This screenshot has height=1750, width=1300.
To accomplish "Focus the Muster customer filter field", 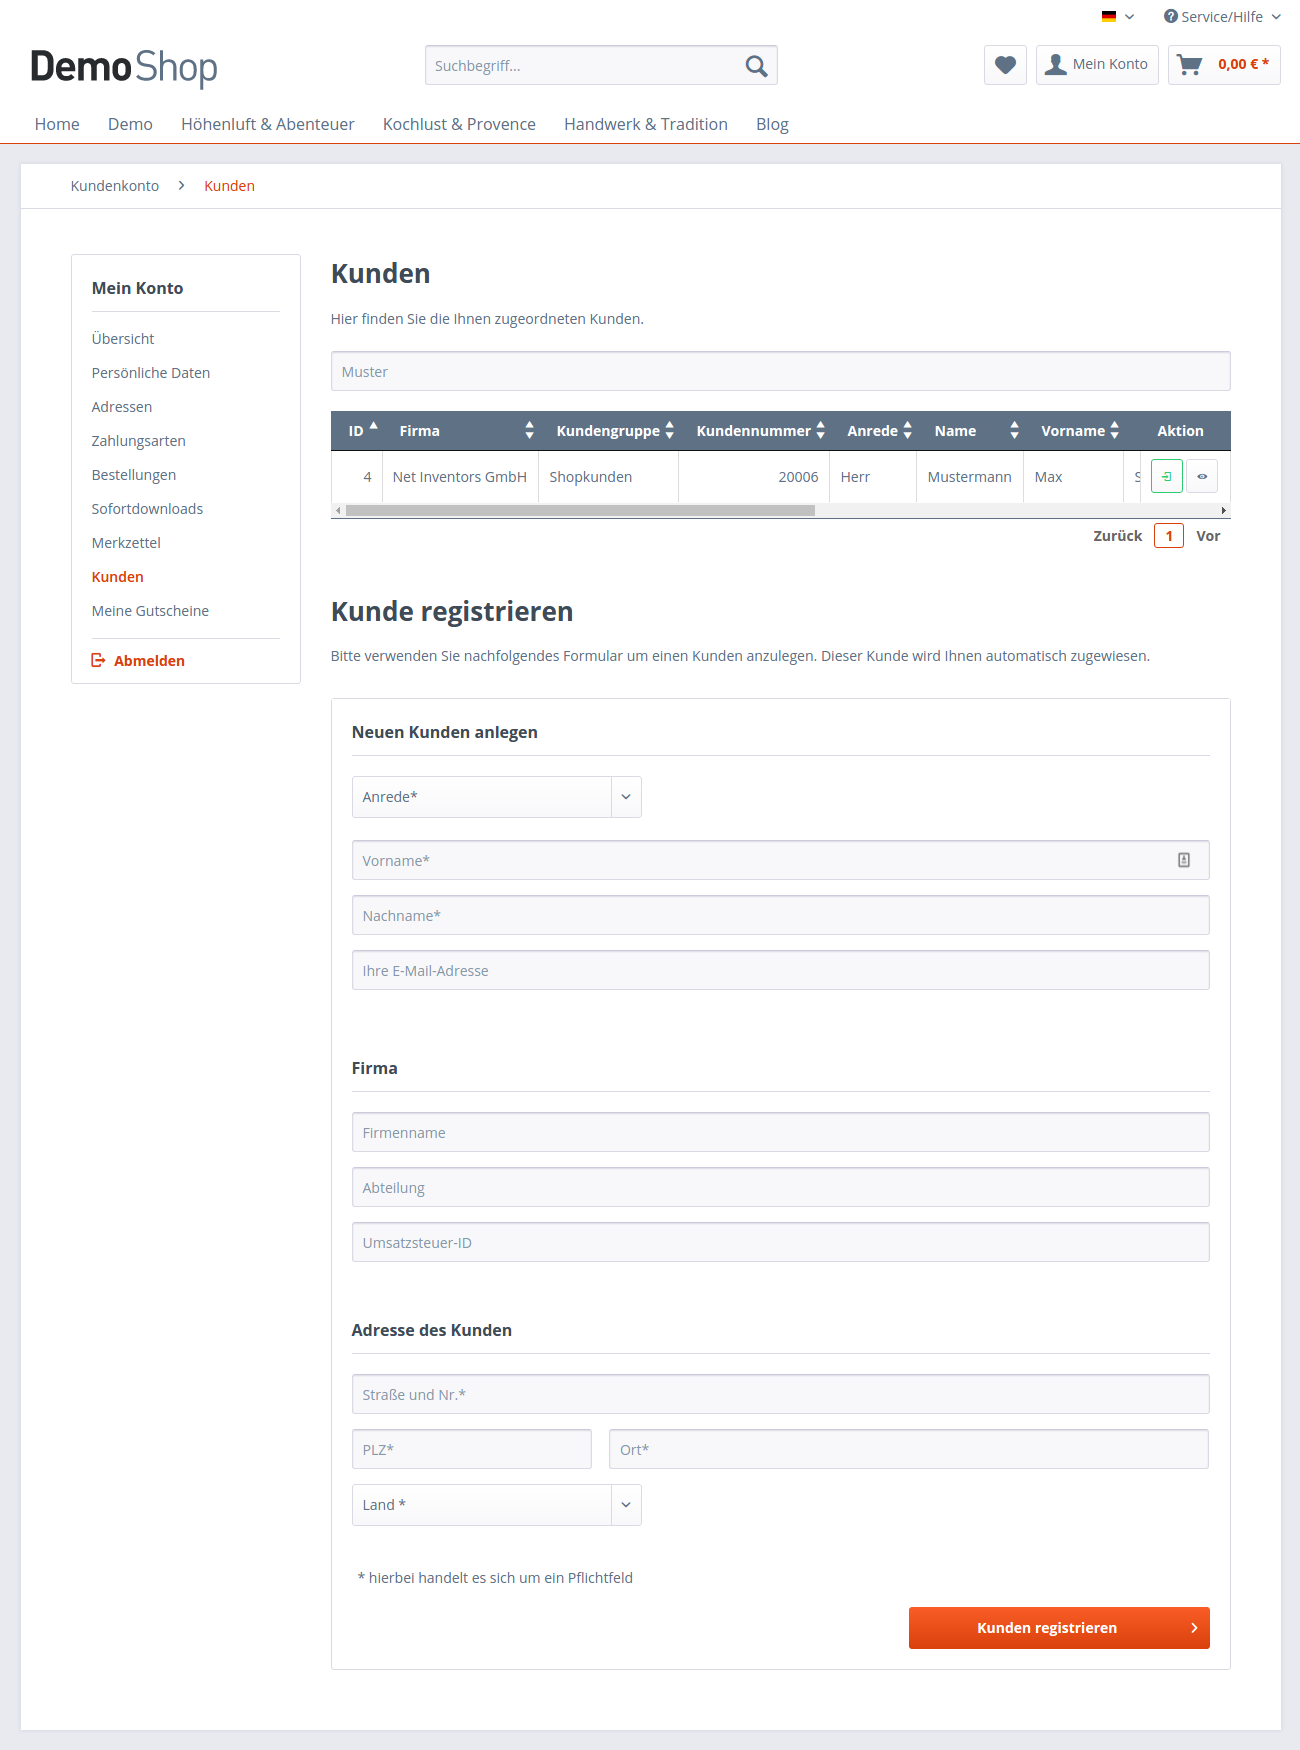I will tap(781, 371).
